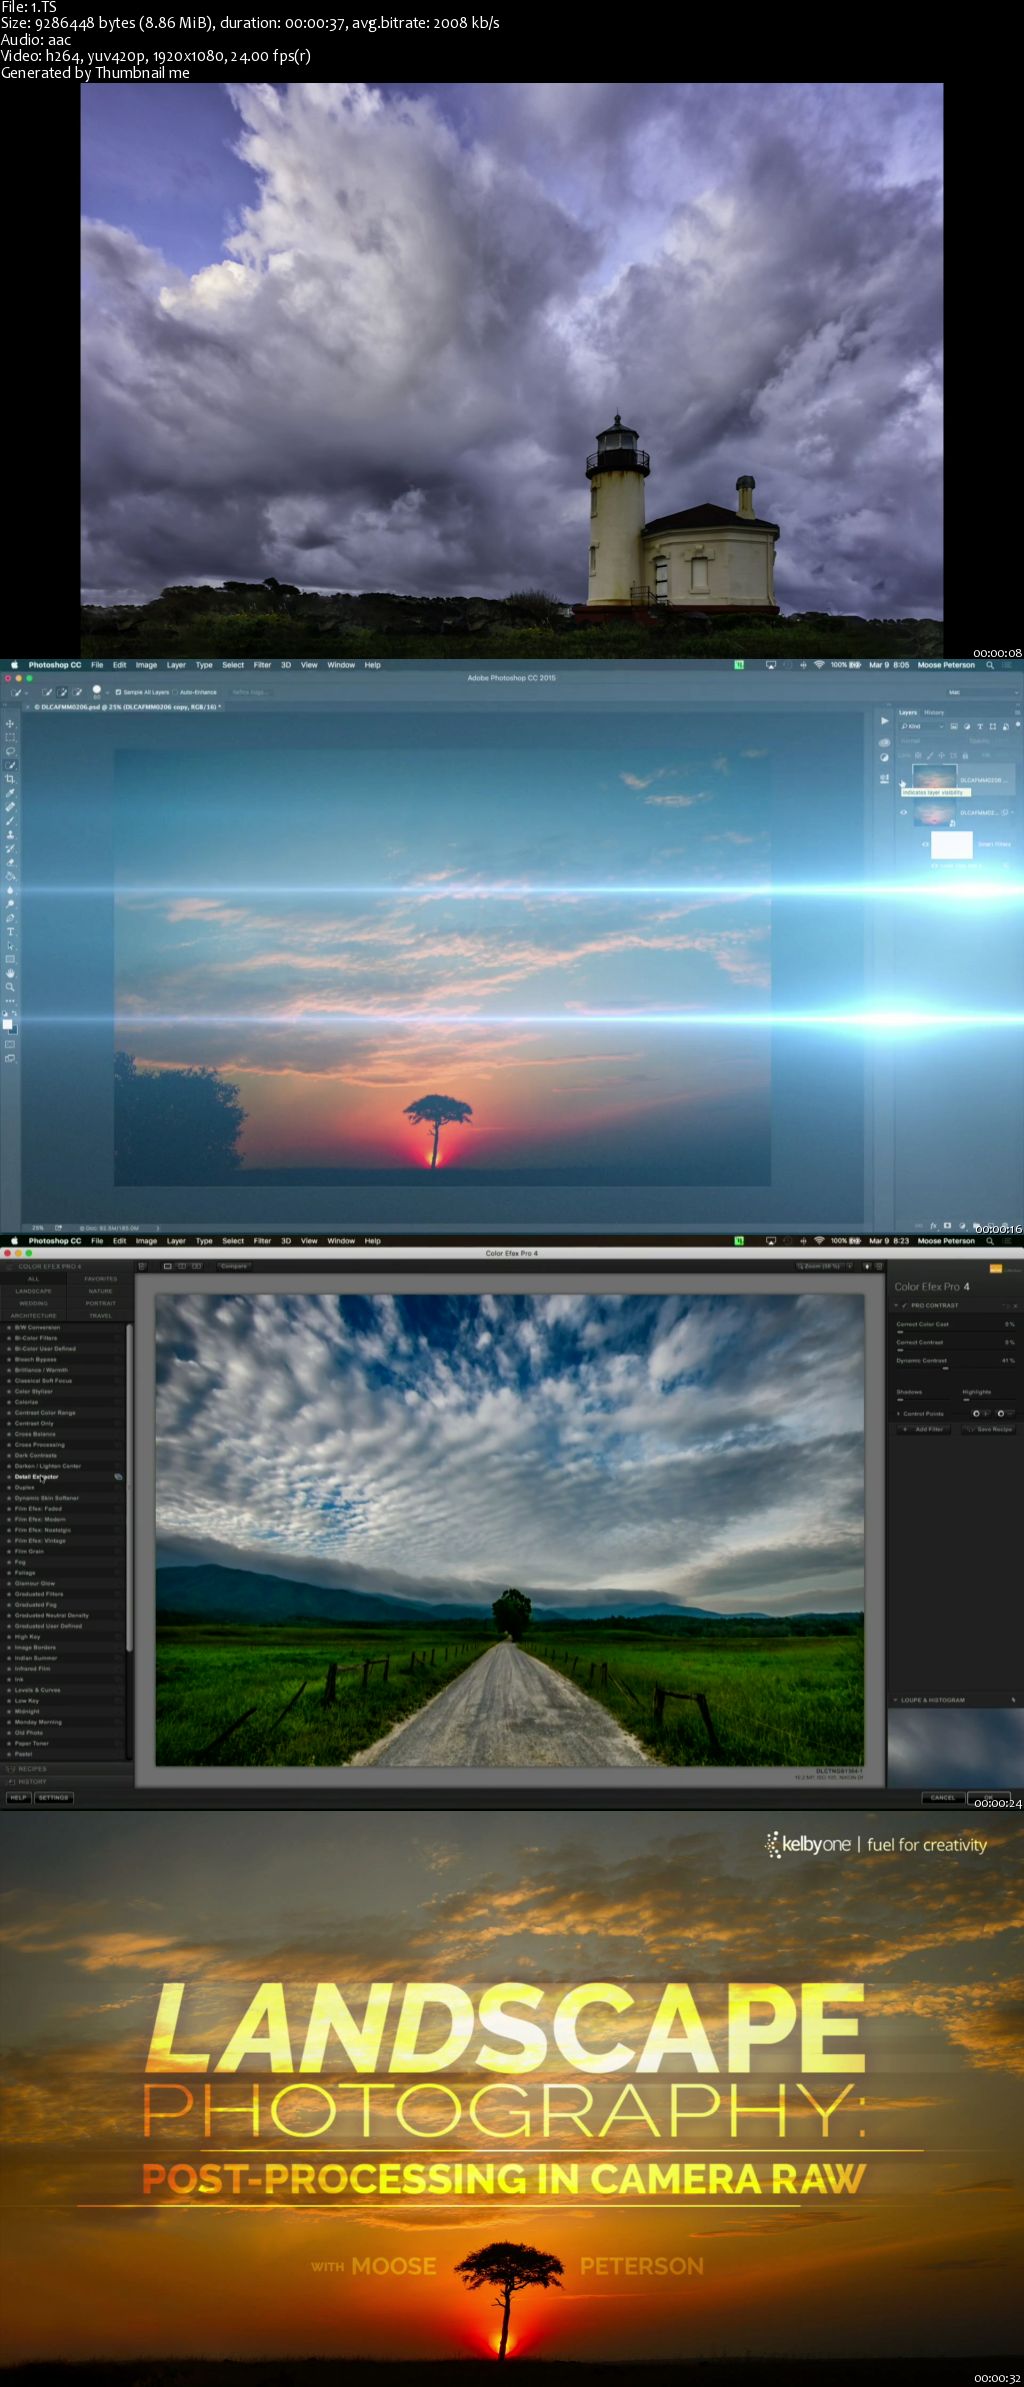The width and height of the screenshot is (1024, 2387).
Task: Click the Actions play icon in collapsed panel dock
Action: pos(884,720)
